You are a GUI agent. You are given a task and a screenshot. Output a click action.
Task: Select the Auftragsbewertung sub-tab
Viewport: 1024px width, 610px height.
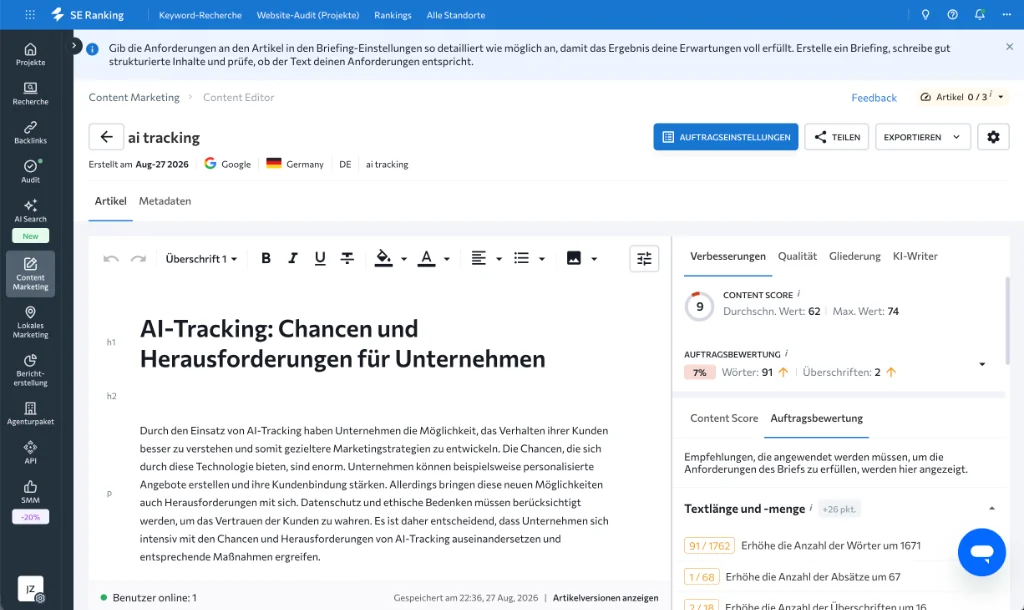(x=816, y=418)
